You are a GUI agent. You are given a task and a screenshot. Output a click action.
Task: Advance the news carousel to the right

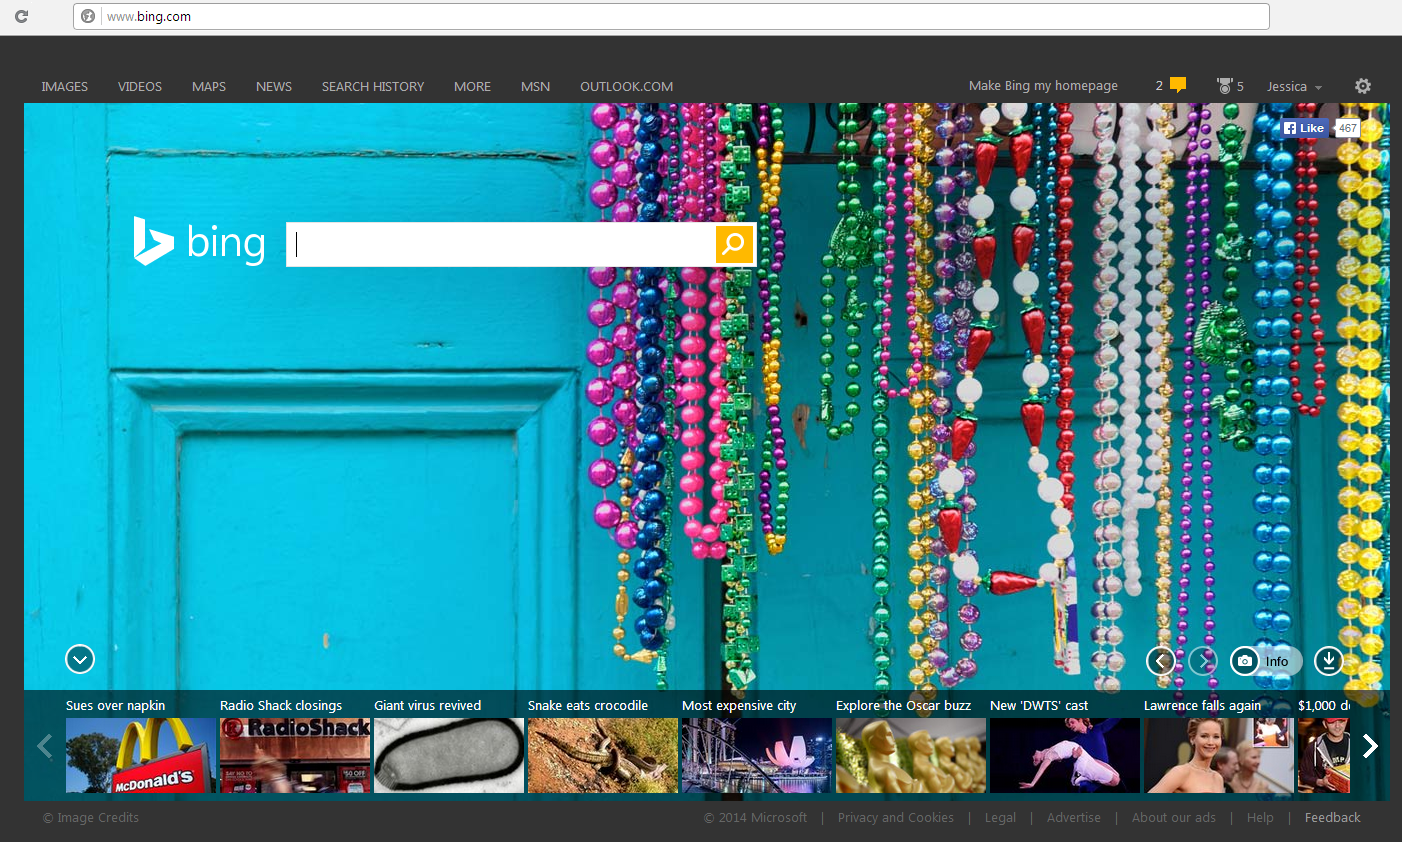(1370, 746)
